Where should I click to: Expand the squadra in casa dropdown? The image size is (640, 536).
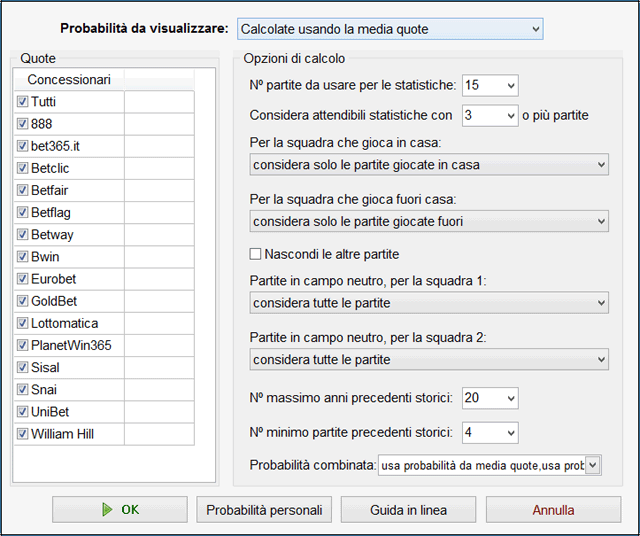tap(429, 165)
